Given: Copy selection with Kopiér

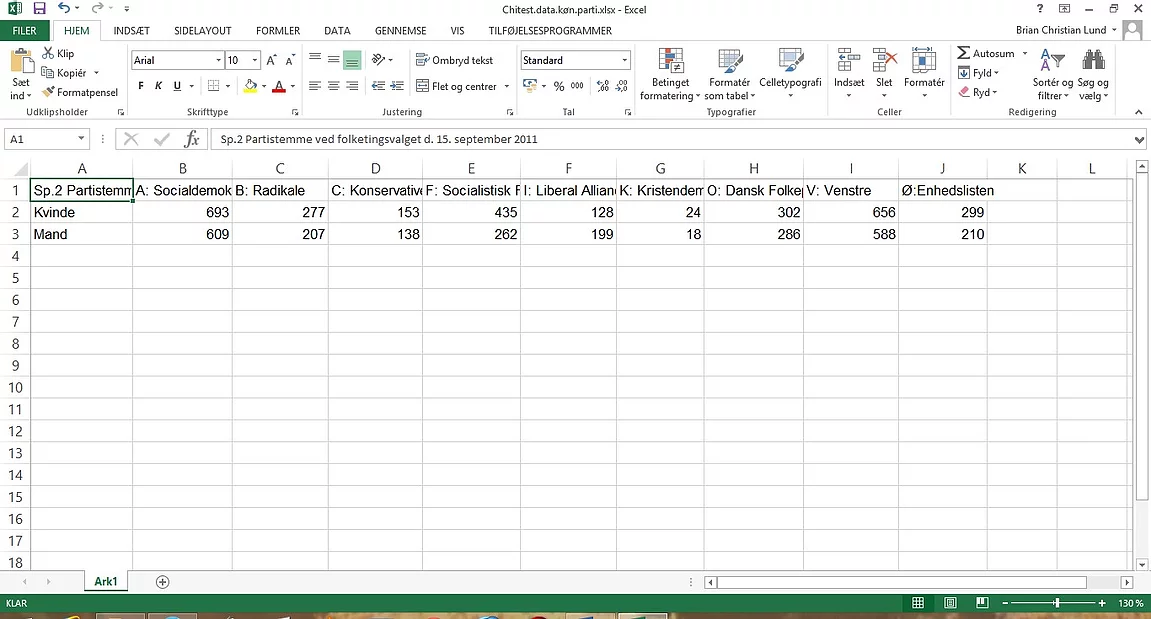Looking at the screenshot, I should click(x=65, y=73).
